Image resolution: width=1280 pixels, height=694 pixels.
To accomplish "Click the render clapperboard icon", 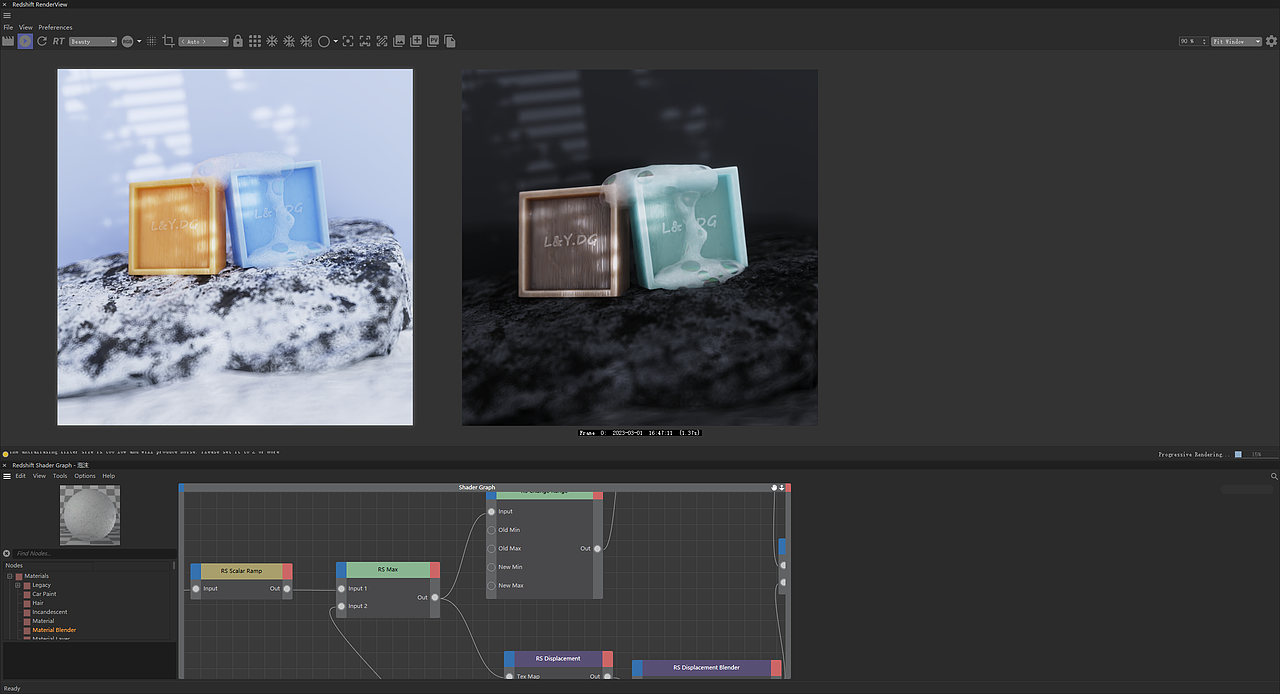I will 8,41.
